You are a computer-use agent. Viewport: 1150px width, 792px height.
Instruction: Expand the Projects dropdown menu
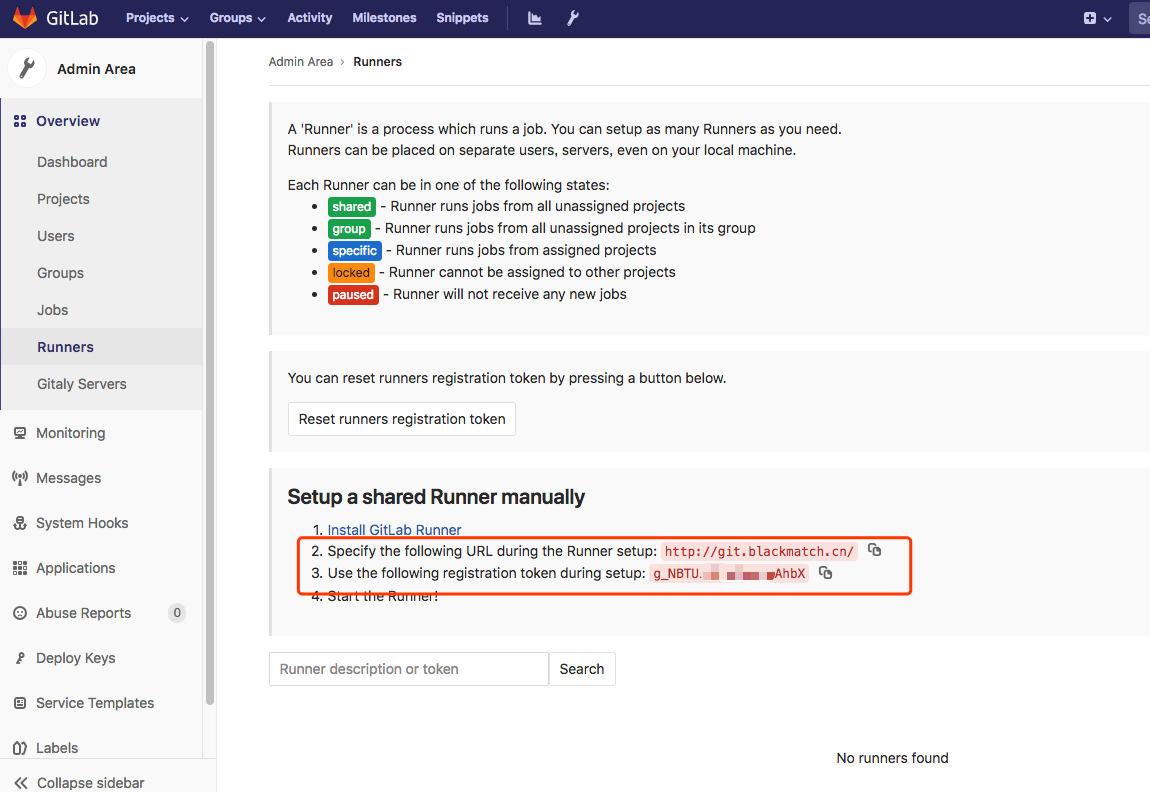157,18
